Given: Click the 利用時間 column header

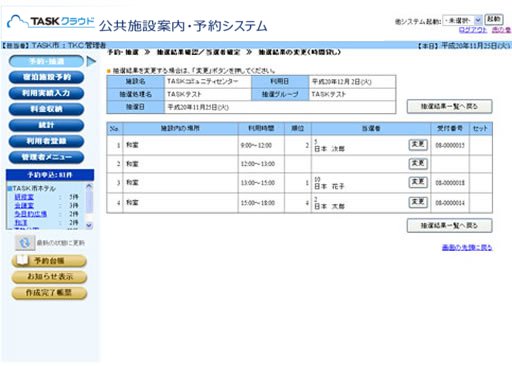Looking at the screenshot, I should click(x=261, y=128).
